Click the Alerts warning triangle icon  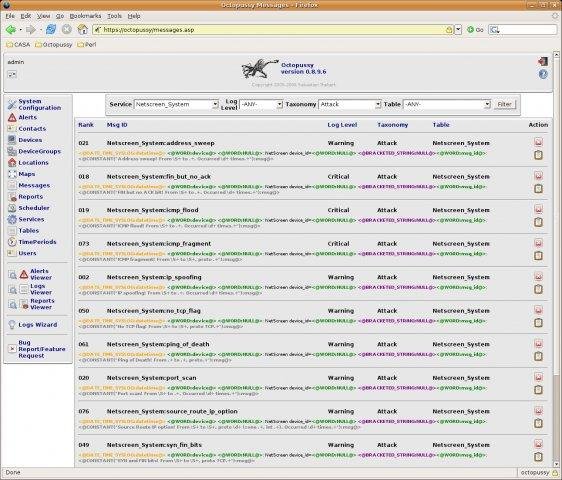pos(12,117)
